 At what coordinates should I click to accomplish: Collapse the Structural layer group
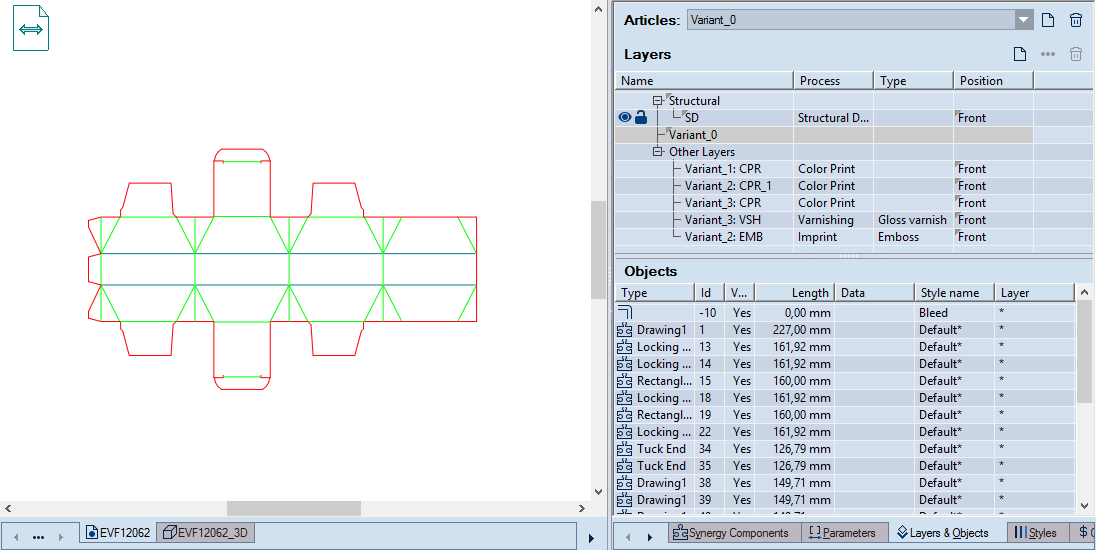pos(657,101)
